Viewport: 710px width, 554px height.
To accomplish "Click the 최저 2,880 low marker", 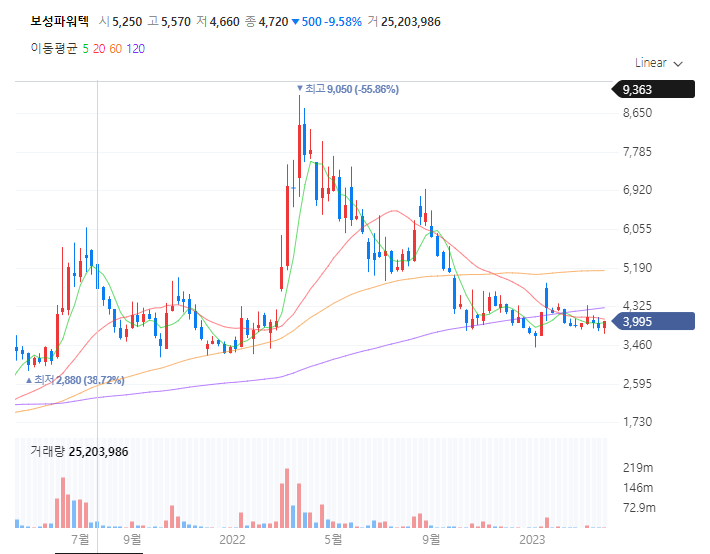I will pos(75,380).
